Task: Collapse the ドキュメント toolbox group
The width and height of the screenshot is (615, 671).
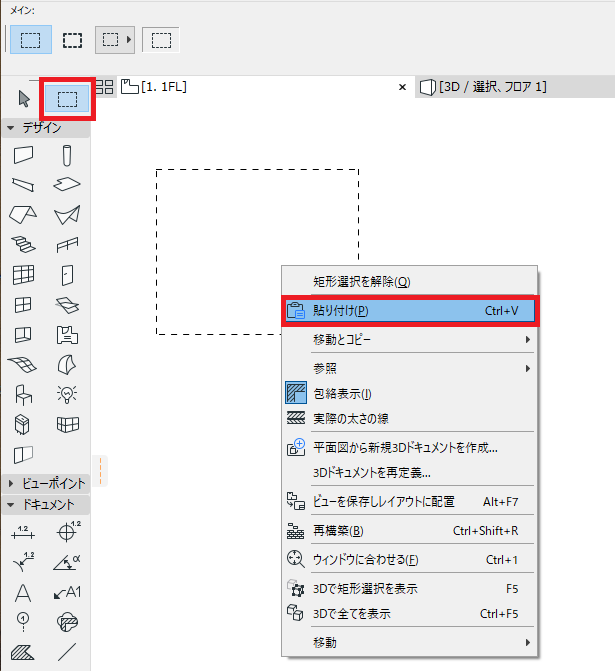Action: click(11, 505)
